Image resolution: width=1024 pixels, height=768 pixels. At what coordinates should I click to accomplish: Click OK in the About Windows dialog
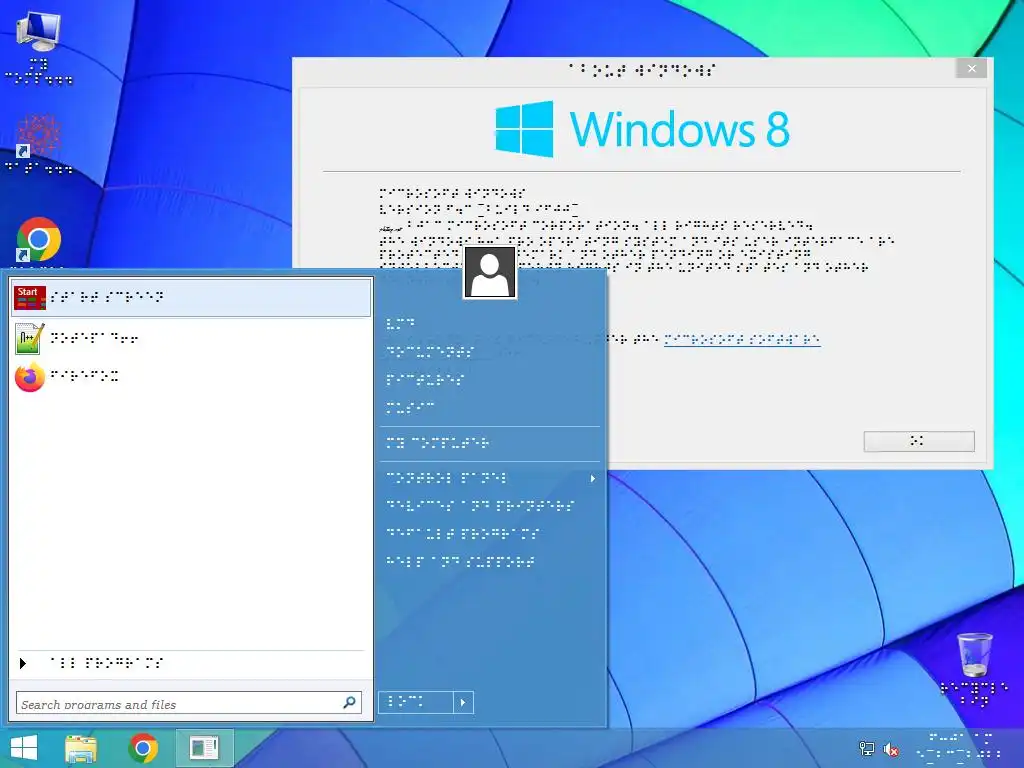click(919, 441)
